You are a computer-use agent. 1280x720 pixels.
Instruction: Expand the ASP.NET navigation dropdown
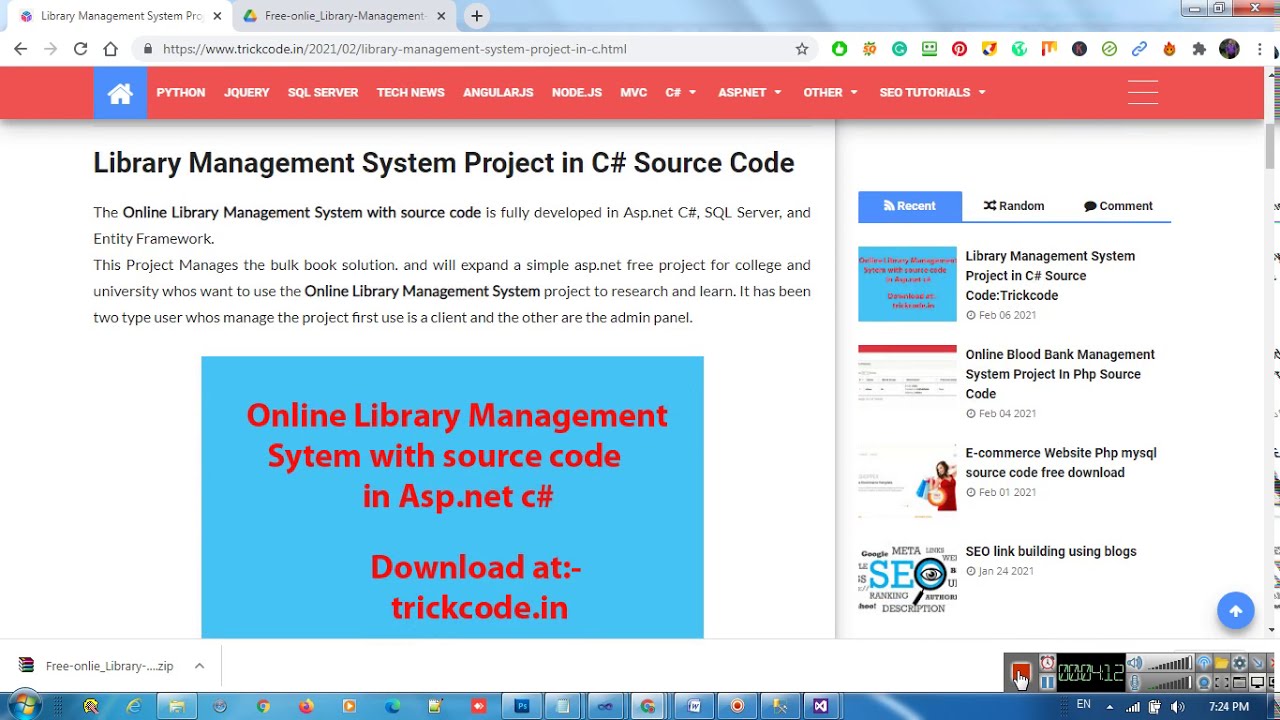(x=750, y=92)
